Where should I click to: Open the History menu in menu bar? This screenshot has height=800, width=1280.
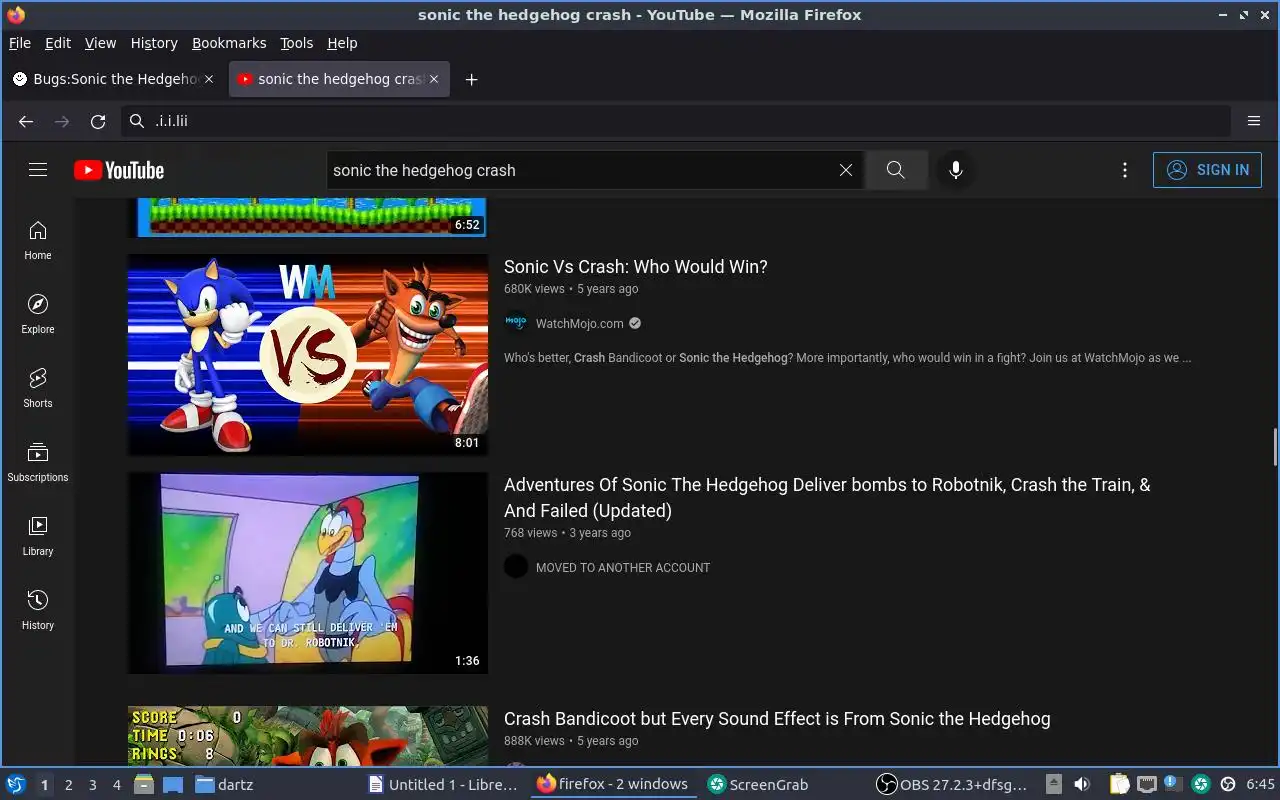154,43
